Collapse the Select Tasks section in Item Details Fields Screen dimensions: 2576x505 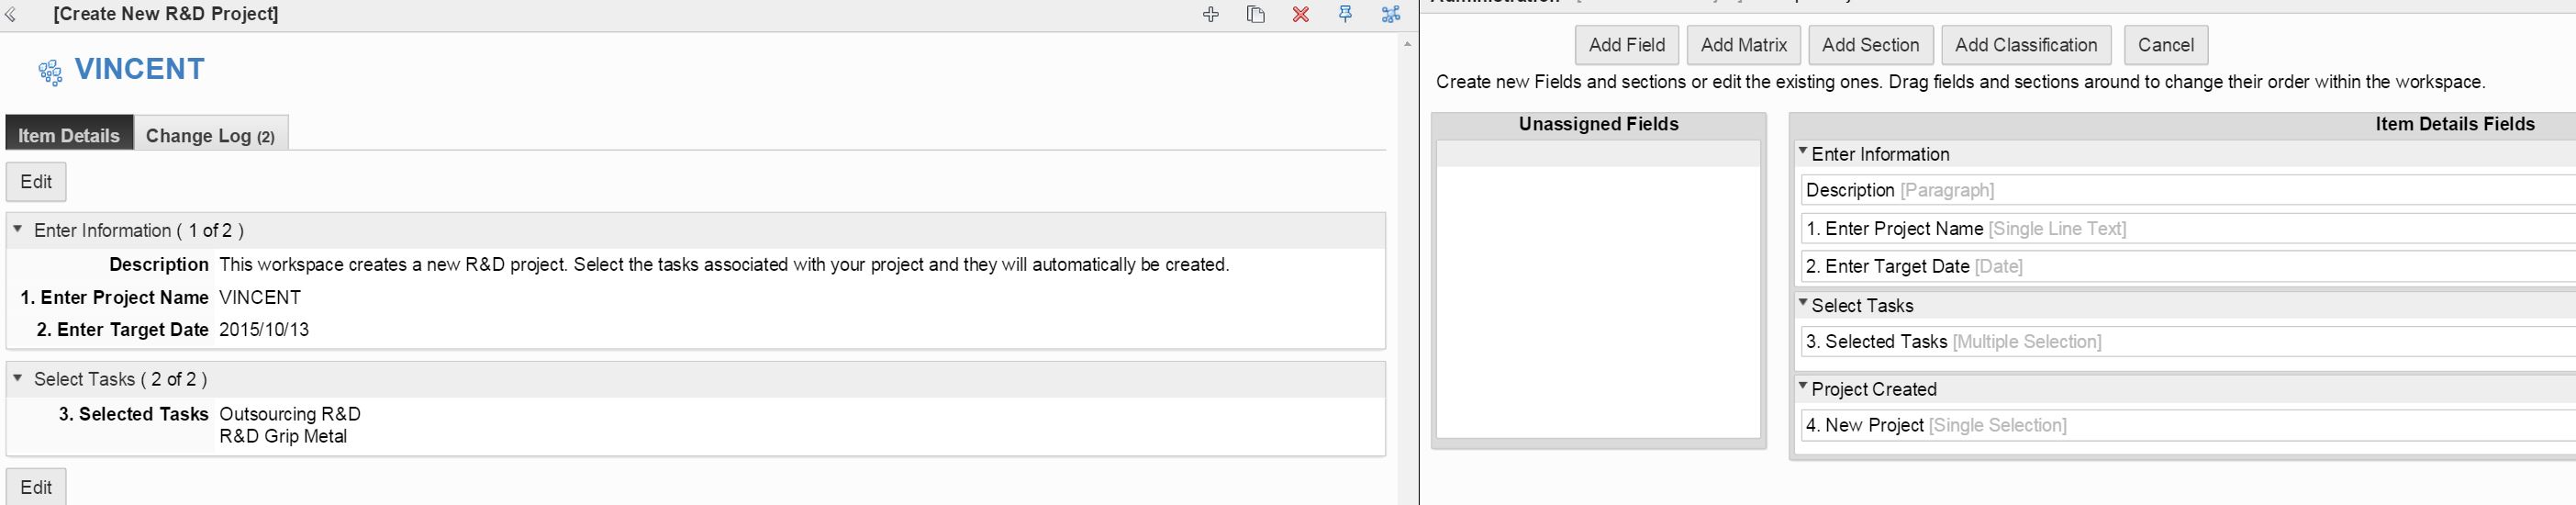tap(1803, 303)
